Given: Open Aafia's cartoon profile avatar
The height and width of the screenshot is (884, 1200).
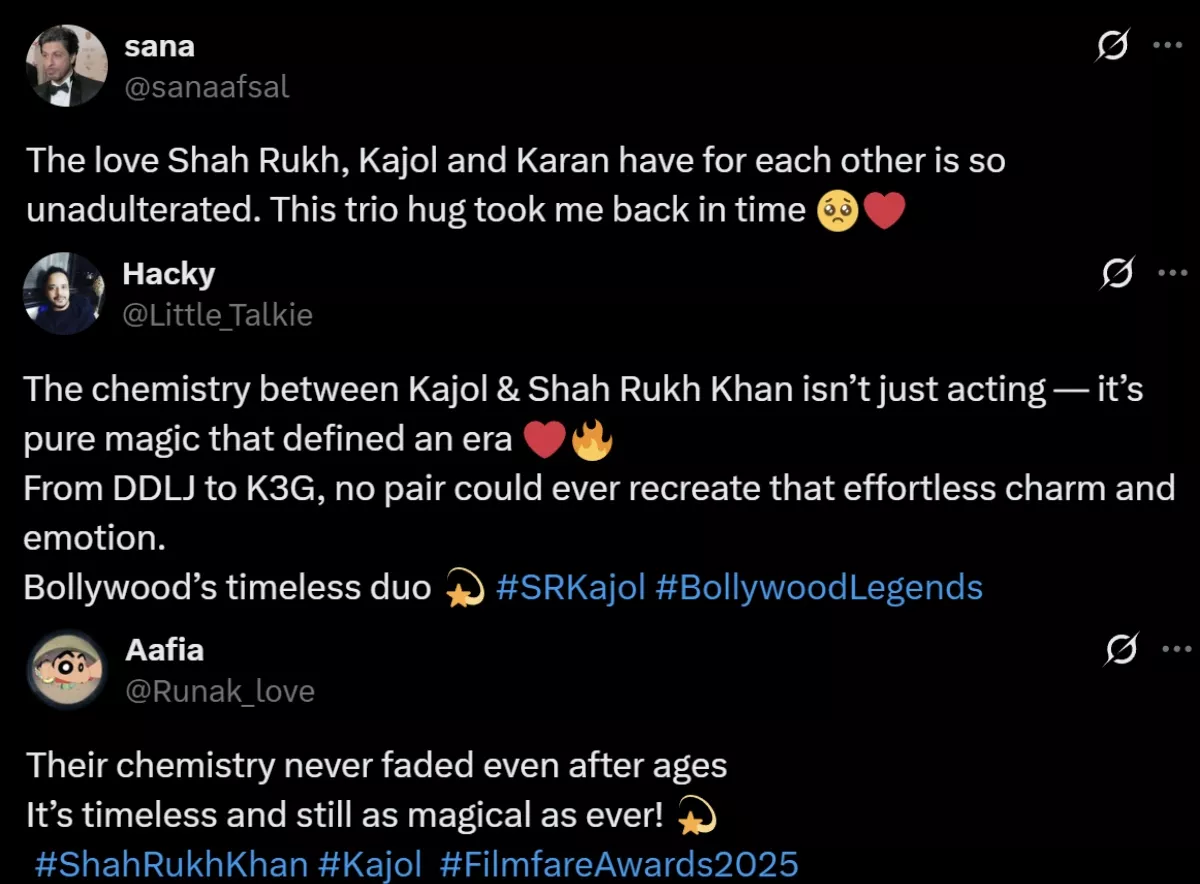Looking at the screenshot, I should (65, 670).
